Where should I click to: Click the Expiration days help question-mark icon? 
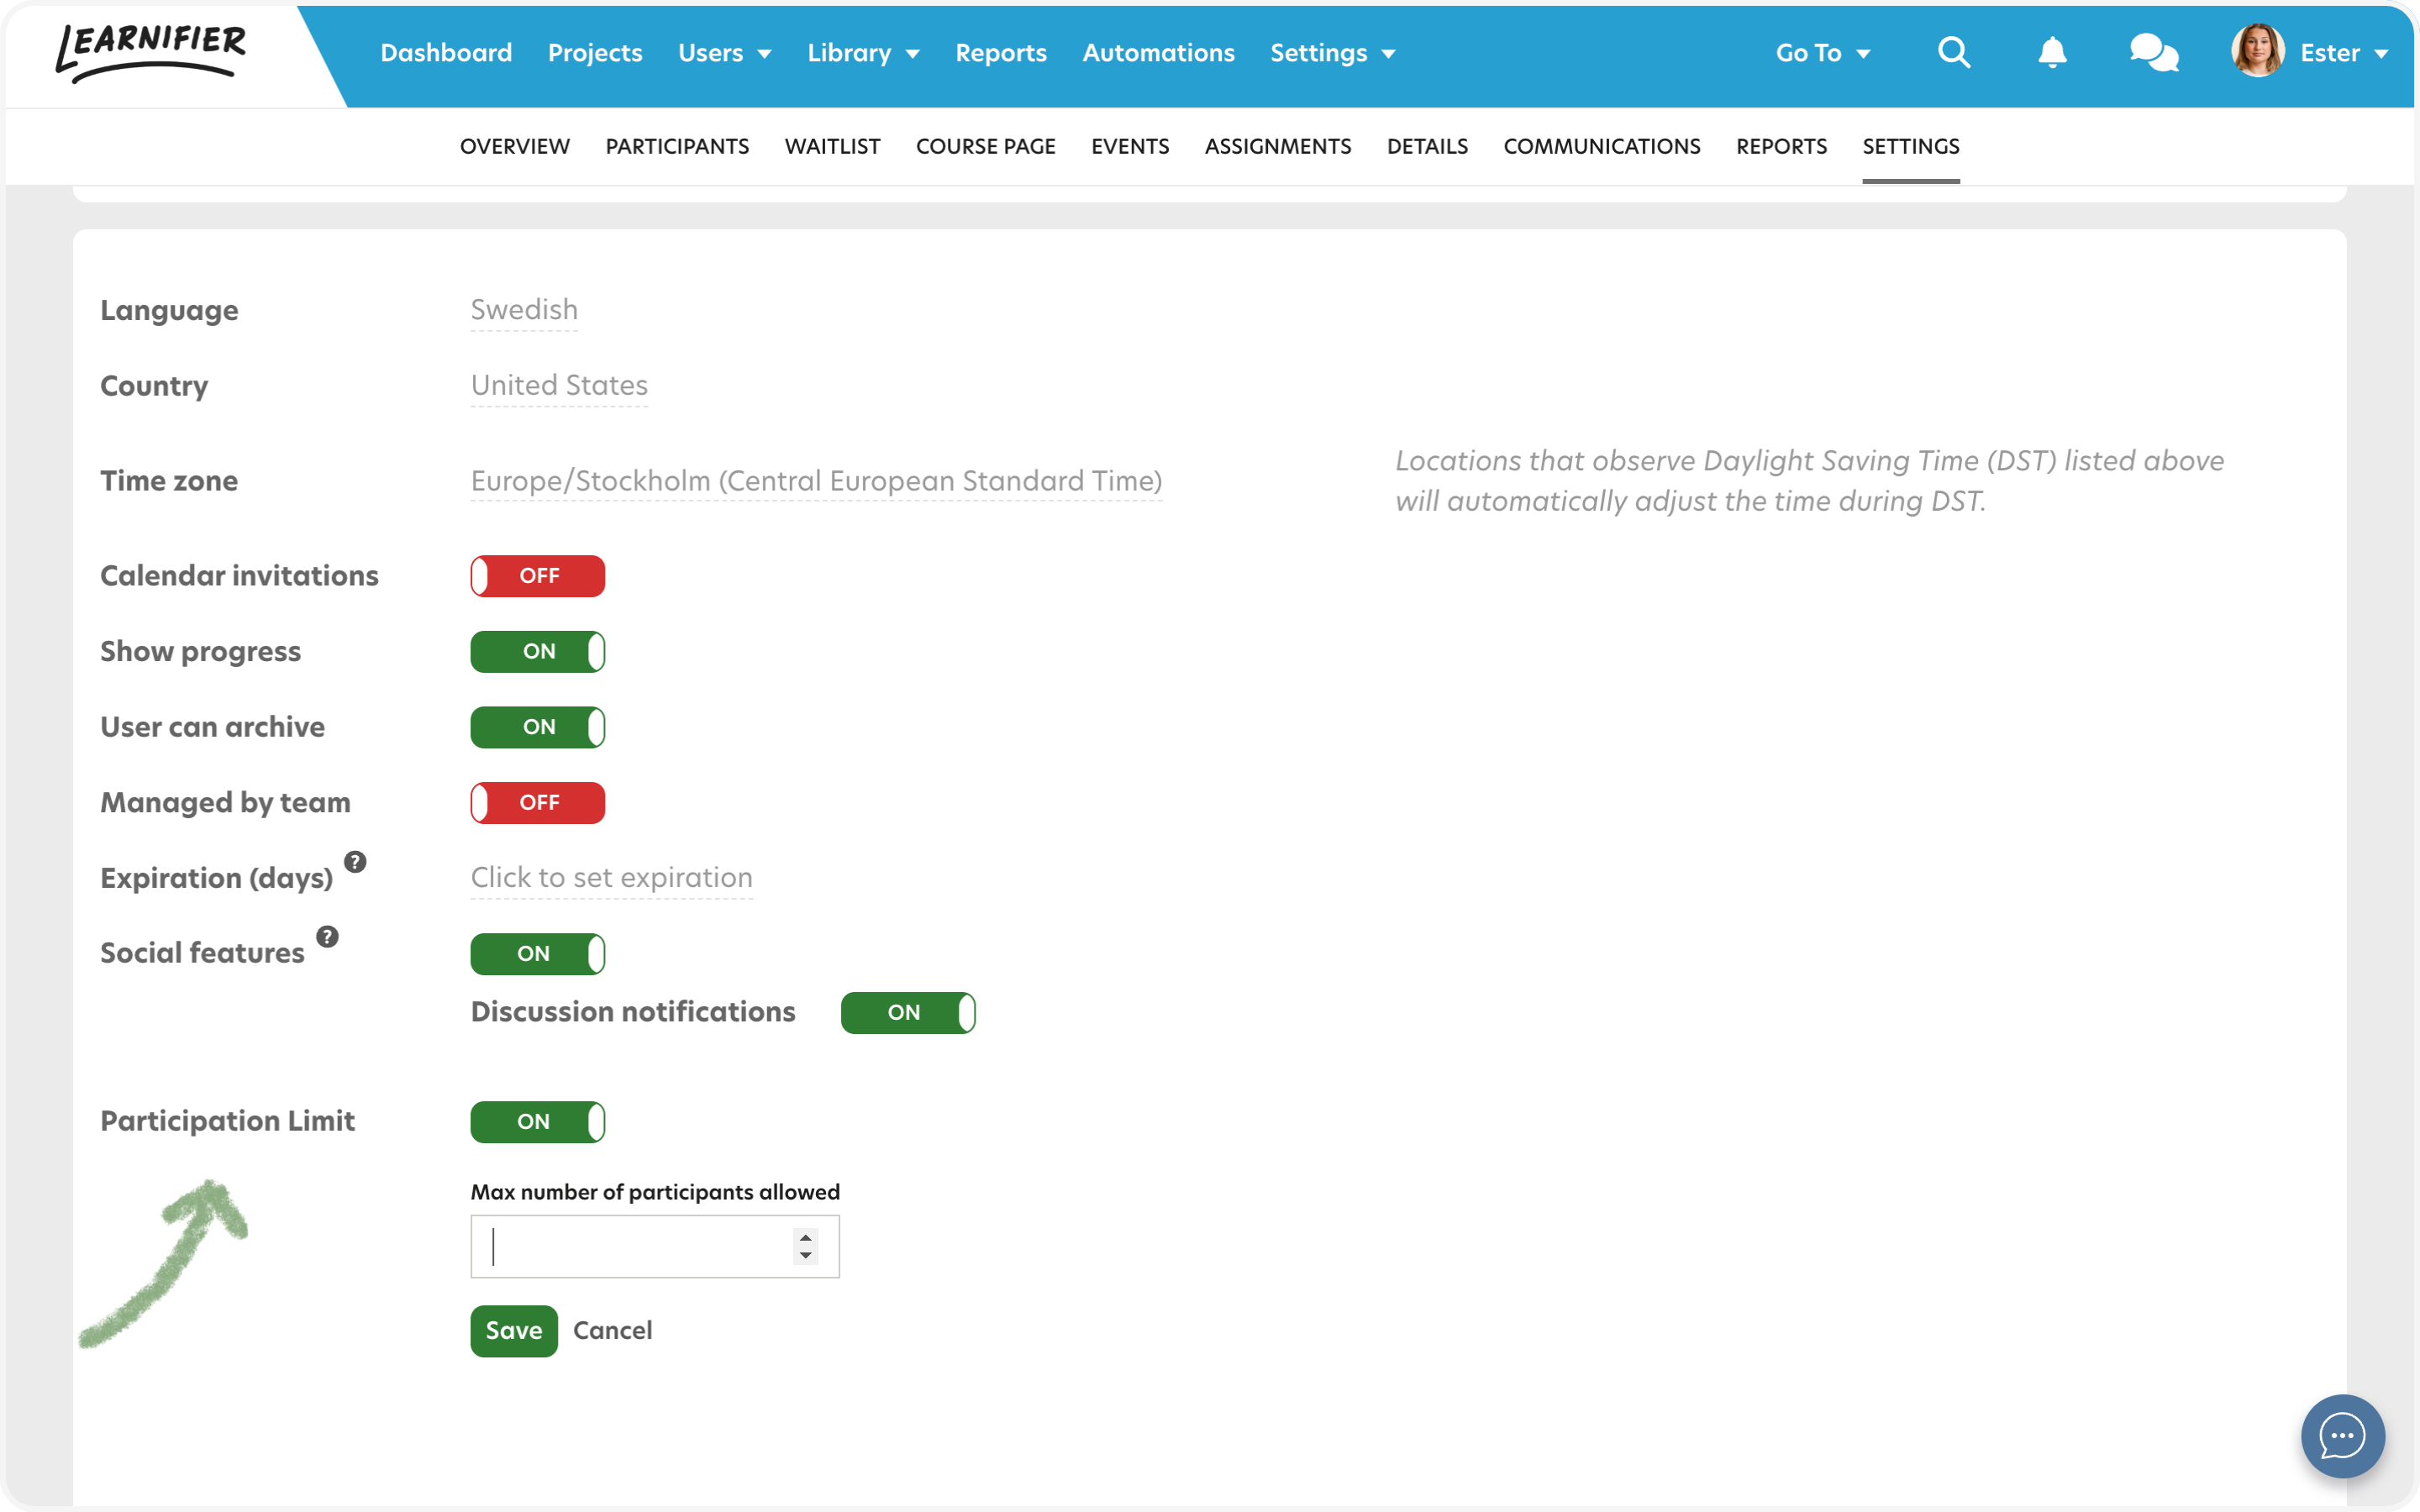(x=355, y=861)
